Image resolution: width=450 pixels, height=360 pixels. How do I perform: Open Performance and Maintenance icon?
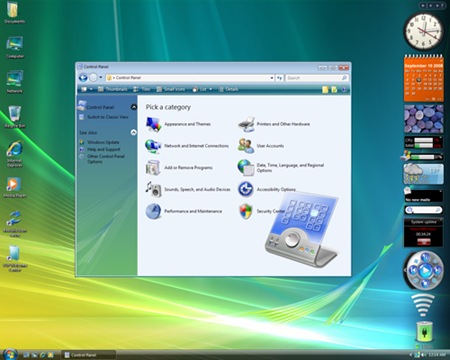pyautogui.click(x=153, y=211)
